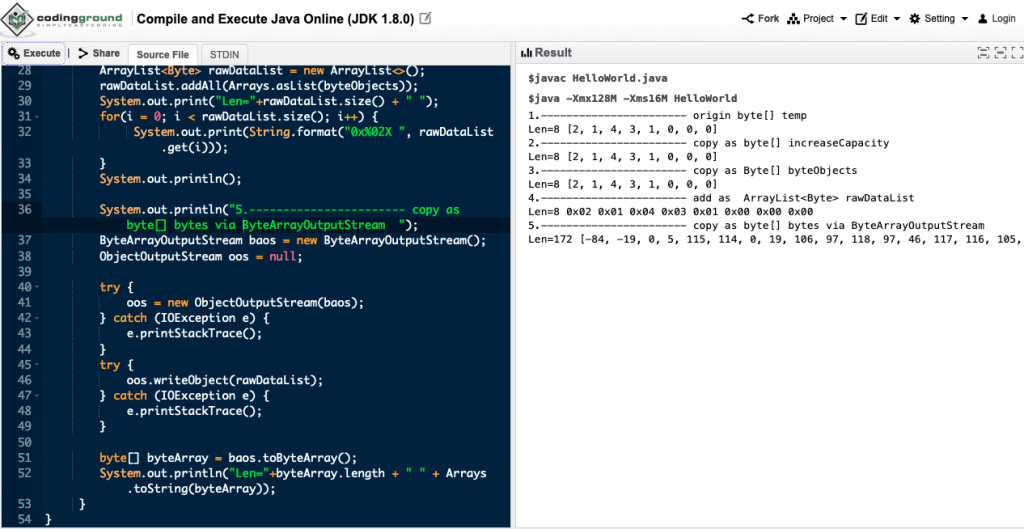Click the 'Len=172 [-84, -19, 0, 5' output line
This screenshot has width=1024, height=529.
773,239
